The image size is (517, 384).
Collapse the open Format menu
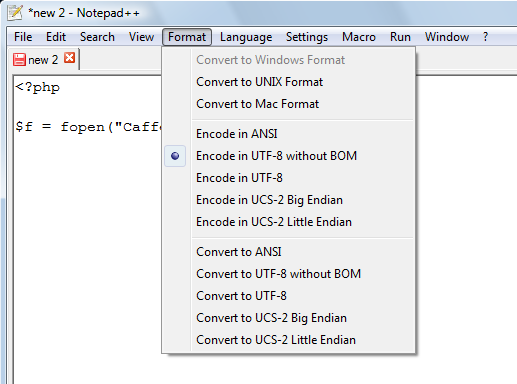coord(187,37)
